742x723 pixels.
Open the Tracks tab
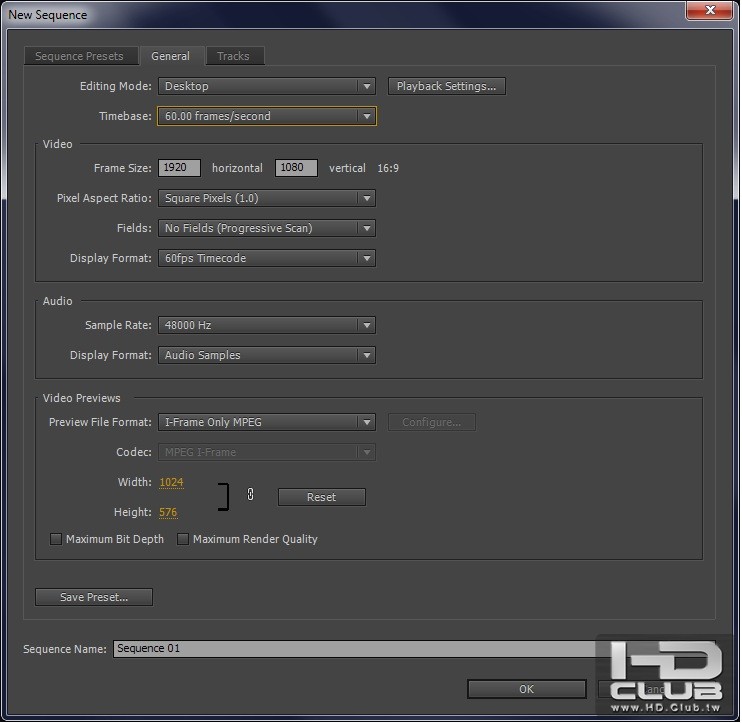click(x=234, y=56)
